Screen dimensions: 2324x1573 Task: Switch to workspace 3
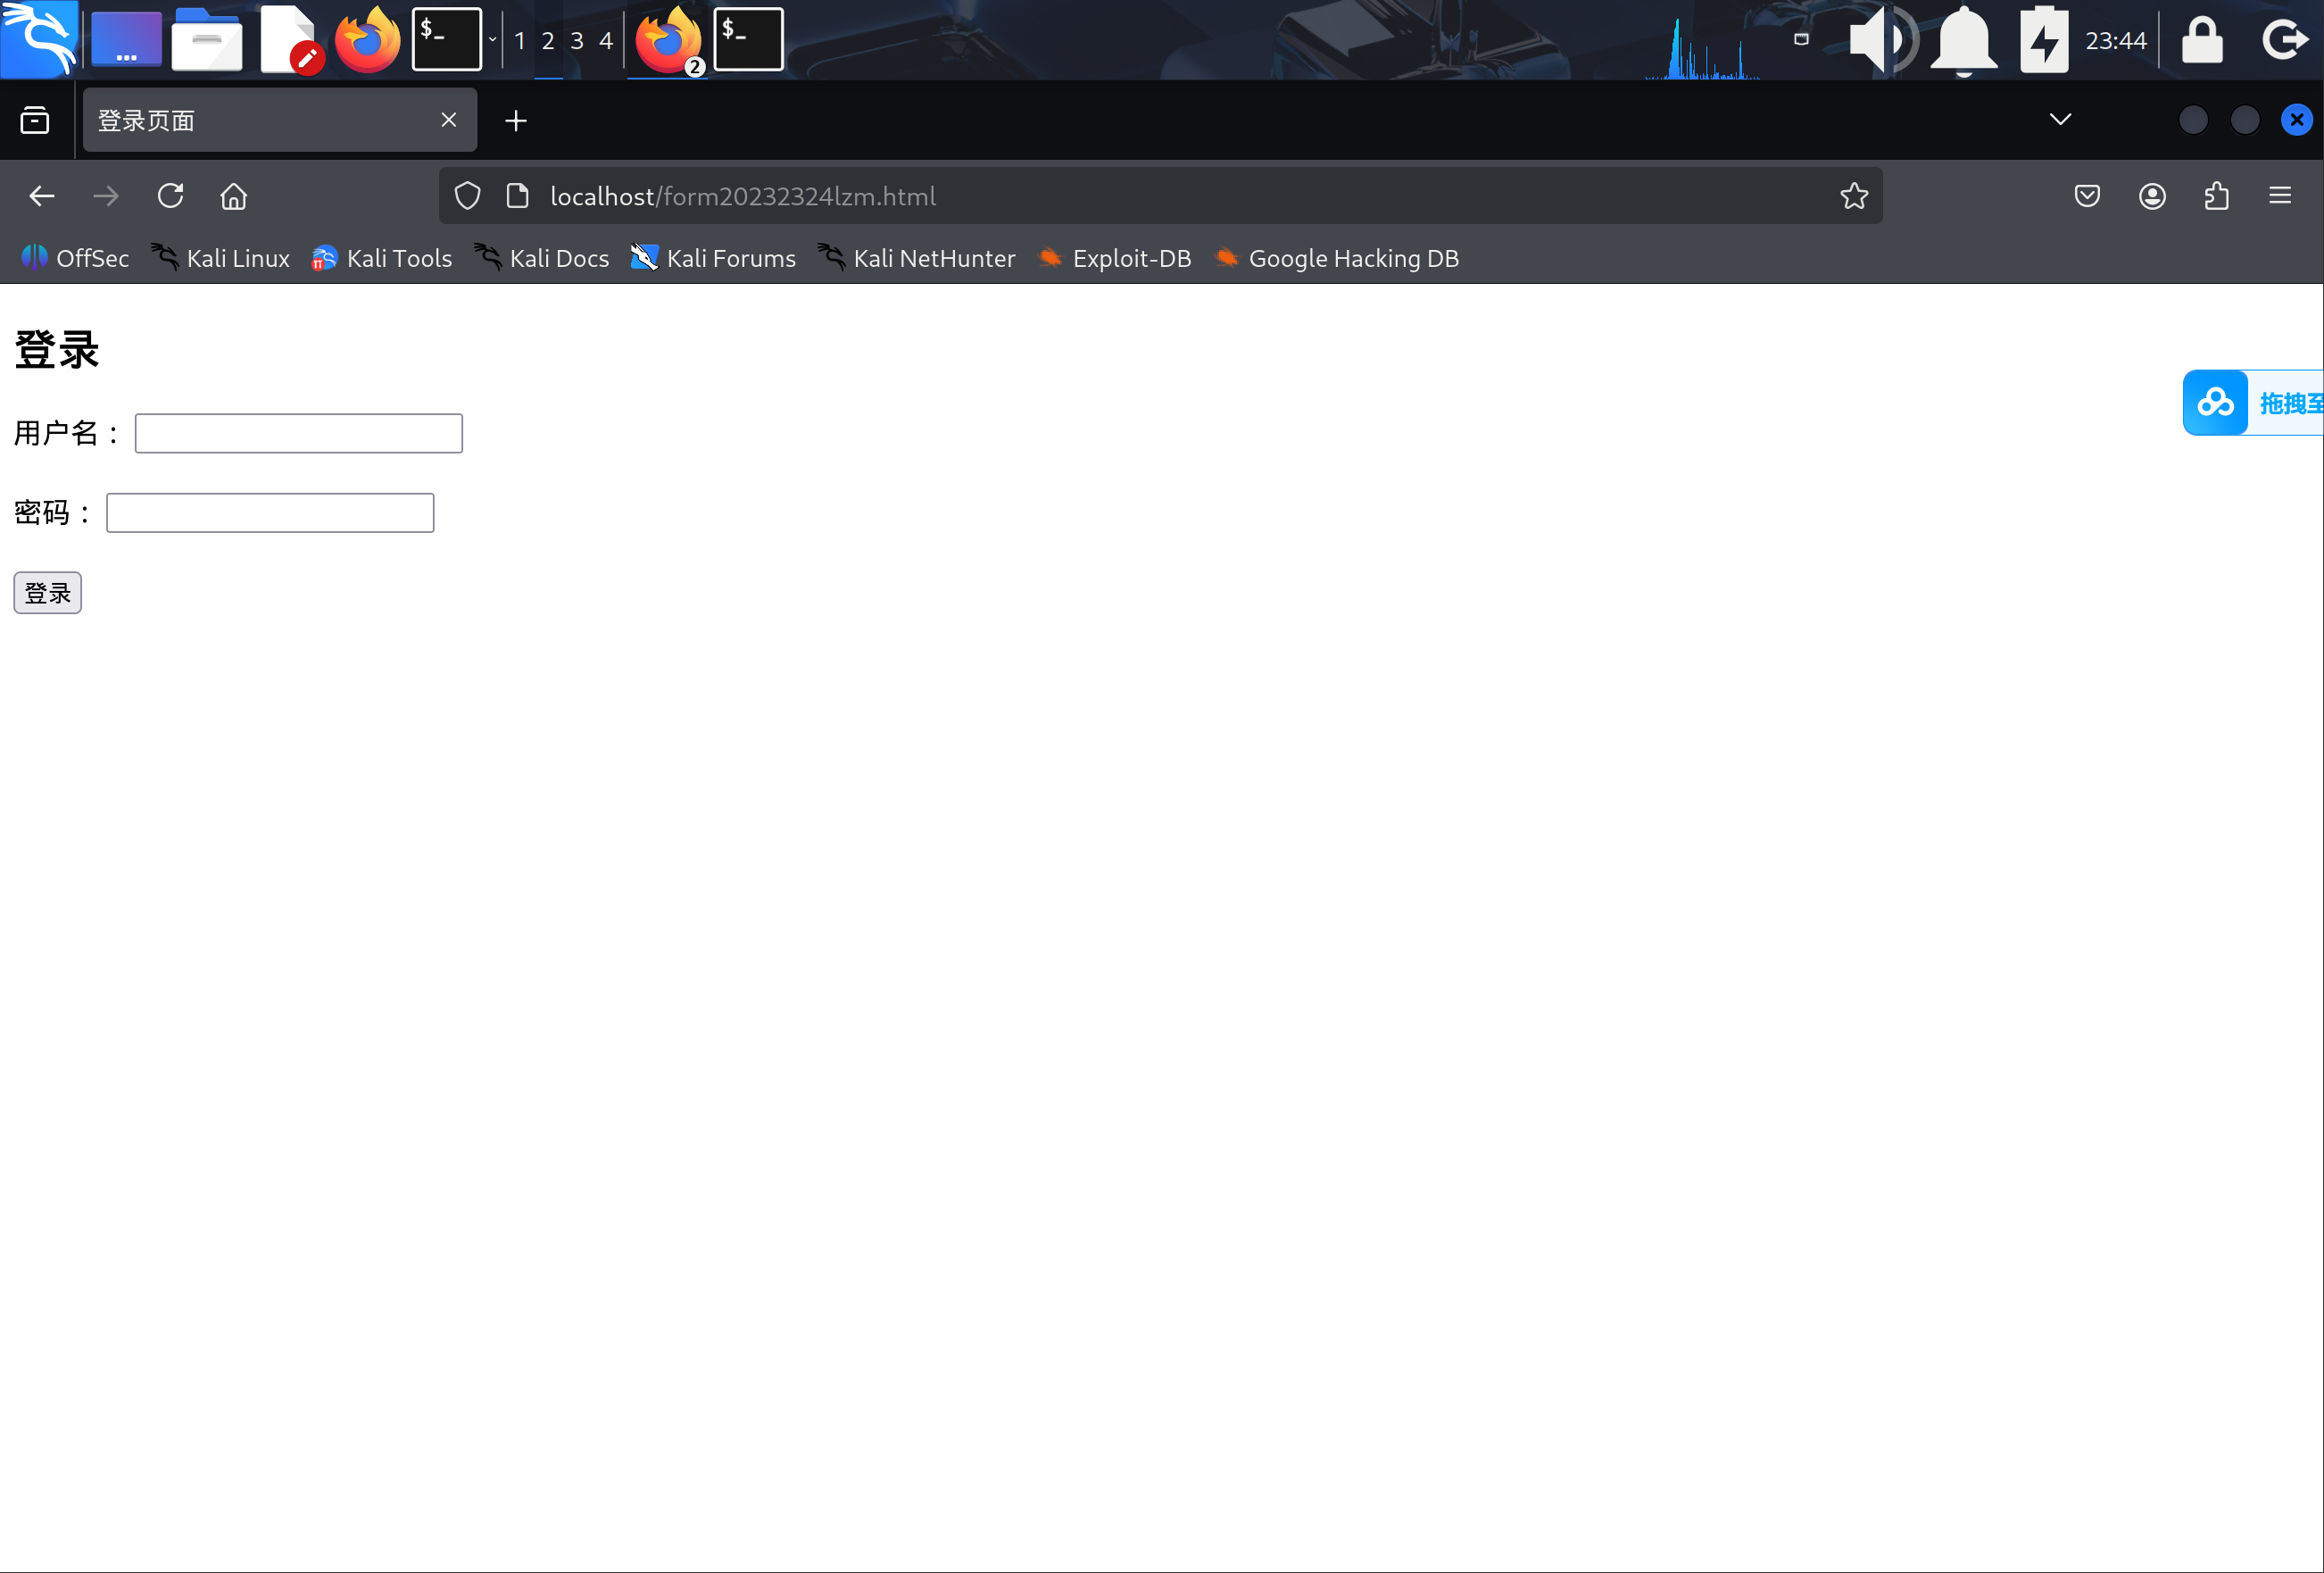[577, 41]
